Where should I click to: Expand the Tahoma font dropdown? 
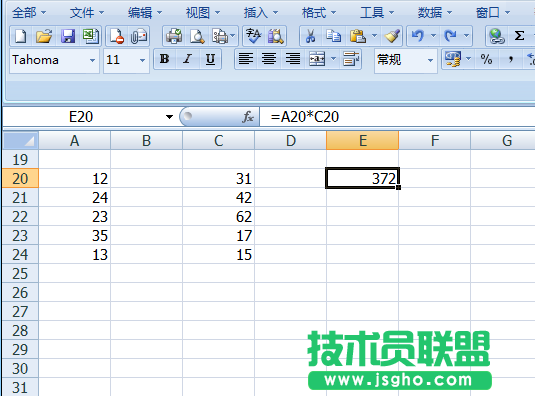click(92, 60)
